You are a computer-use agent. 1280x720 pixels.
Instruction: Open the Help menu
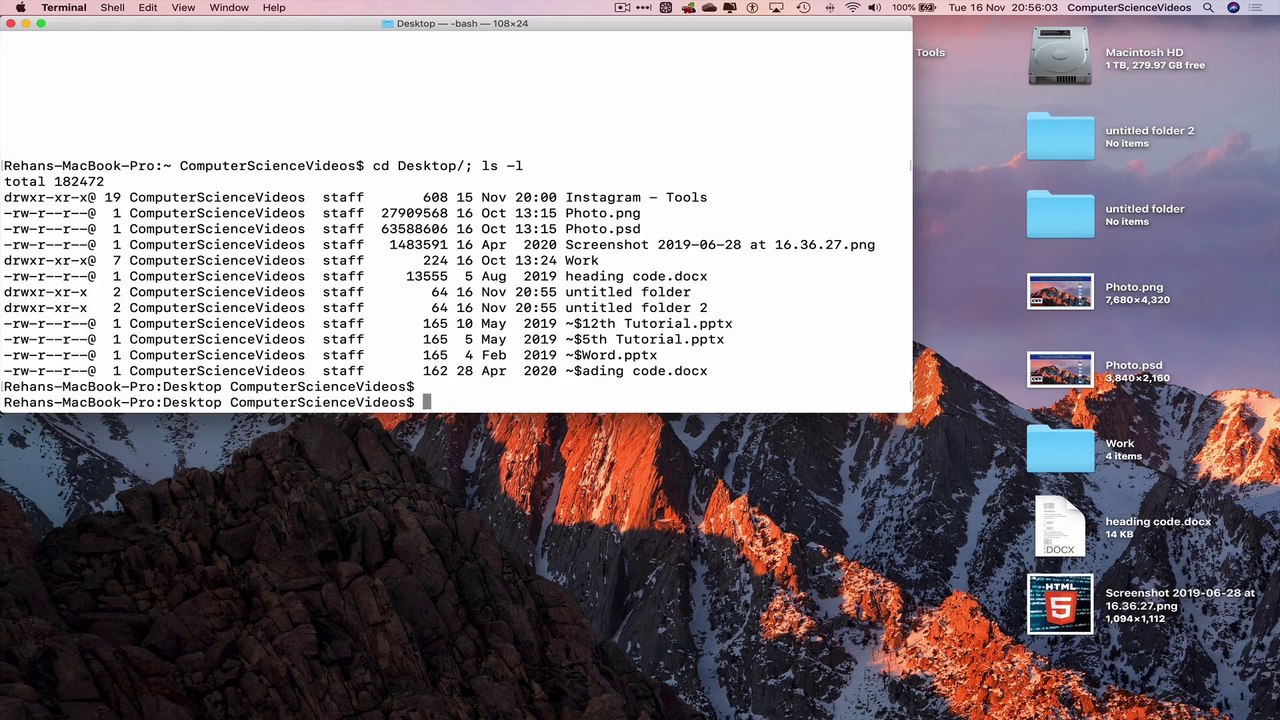(x=274, y=7)
